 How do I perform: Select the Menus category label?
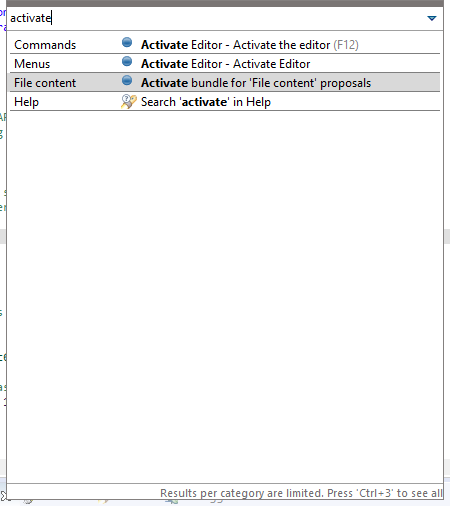tap(32, 64)
